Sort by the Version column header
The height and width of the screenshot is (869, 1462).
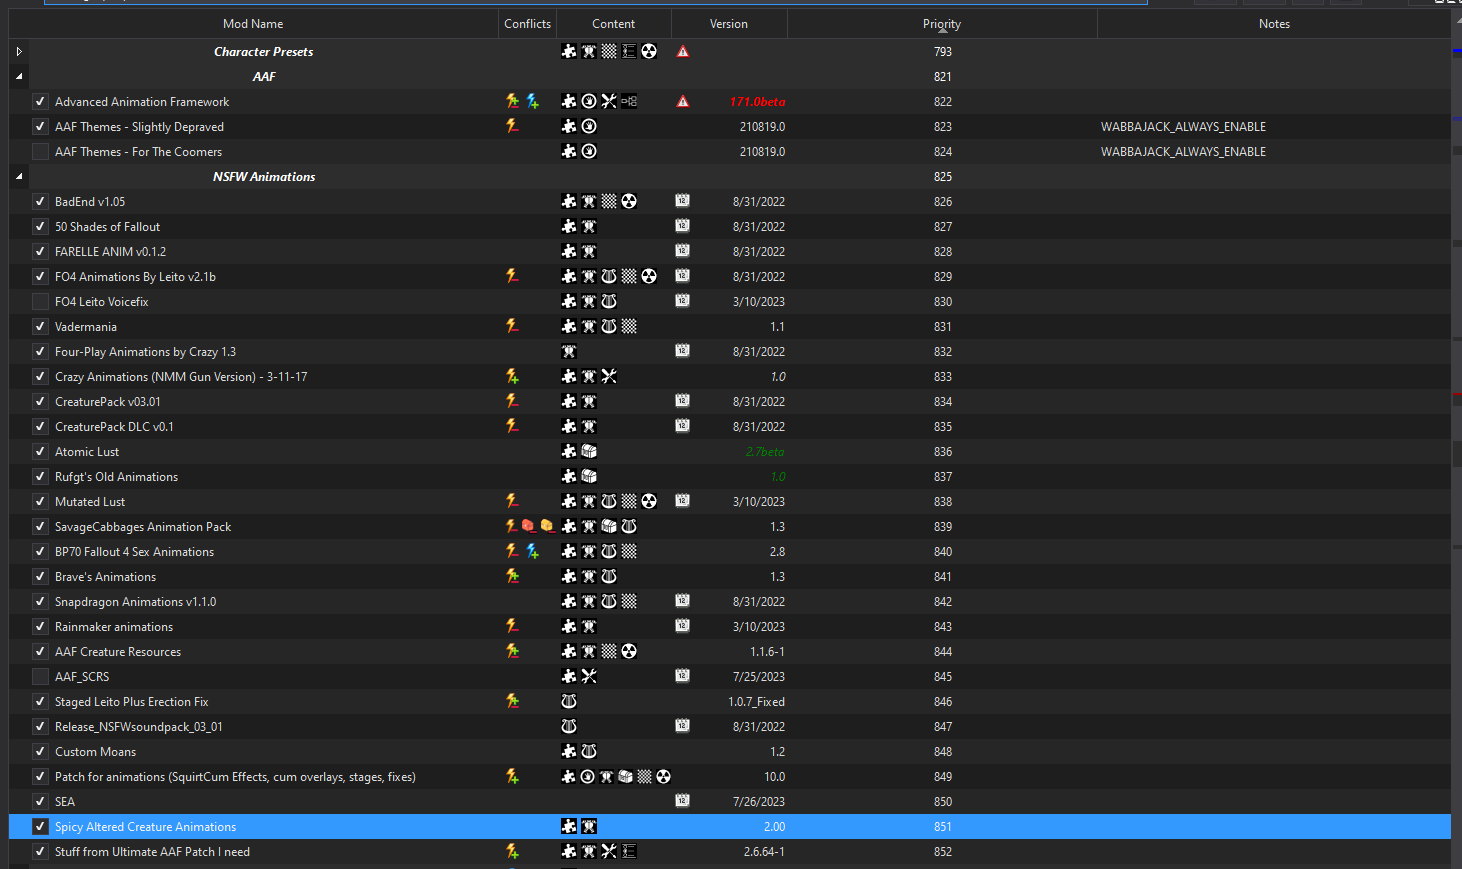tap(729, 24)
